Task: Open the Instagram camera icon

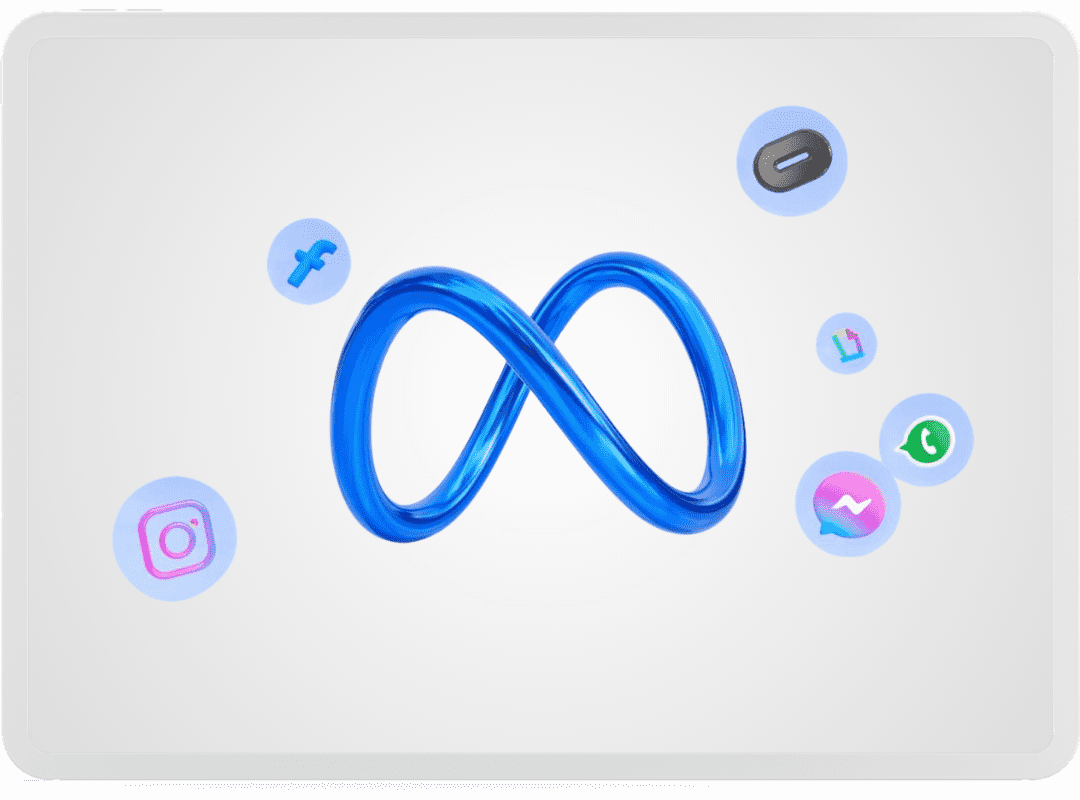Action: [x=175, y=539]
